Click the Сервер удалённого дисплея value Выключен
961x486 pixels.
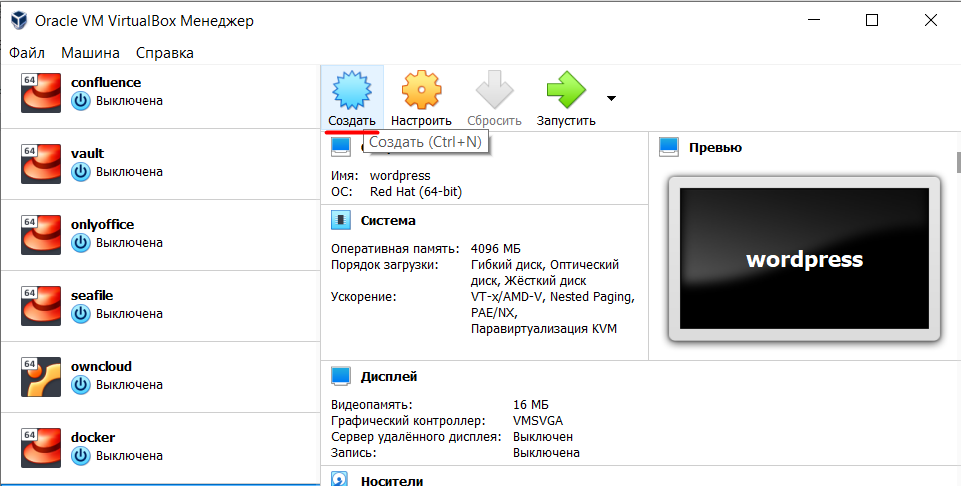543,437
